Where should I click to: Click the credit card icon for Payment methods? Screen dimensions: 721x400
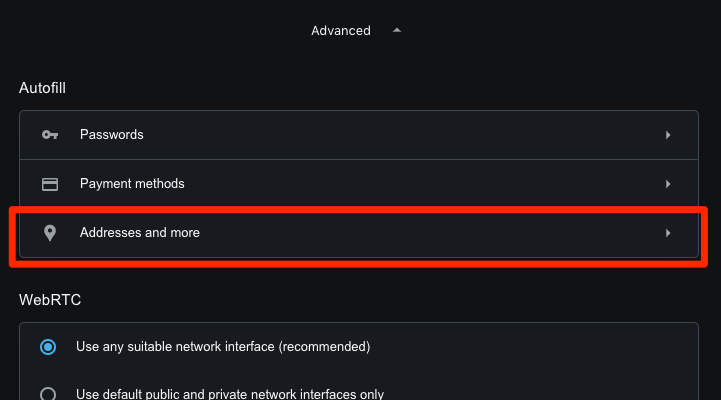(x=49, y=184)
